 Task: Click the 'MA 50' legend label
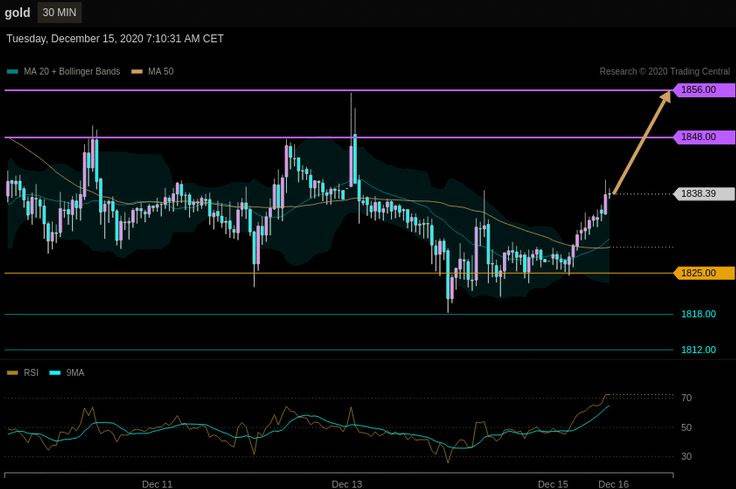(x=161, y=71)
